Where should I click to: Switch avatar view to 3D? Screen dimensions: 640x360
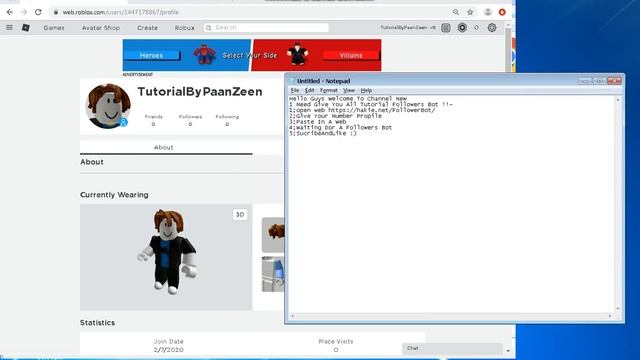(240, 215)
